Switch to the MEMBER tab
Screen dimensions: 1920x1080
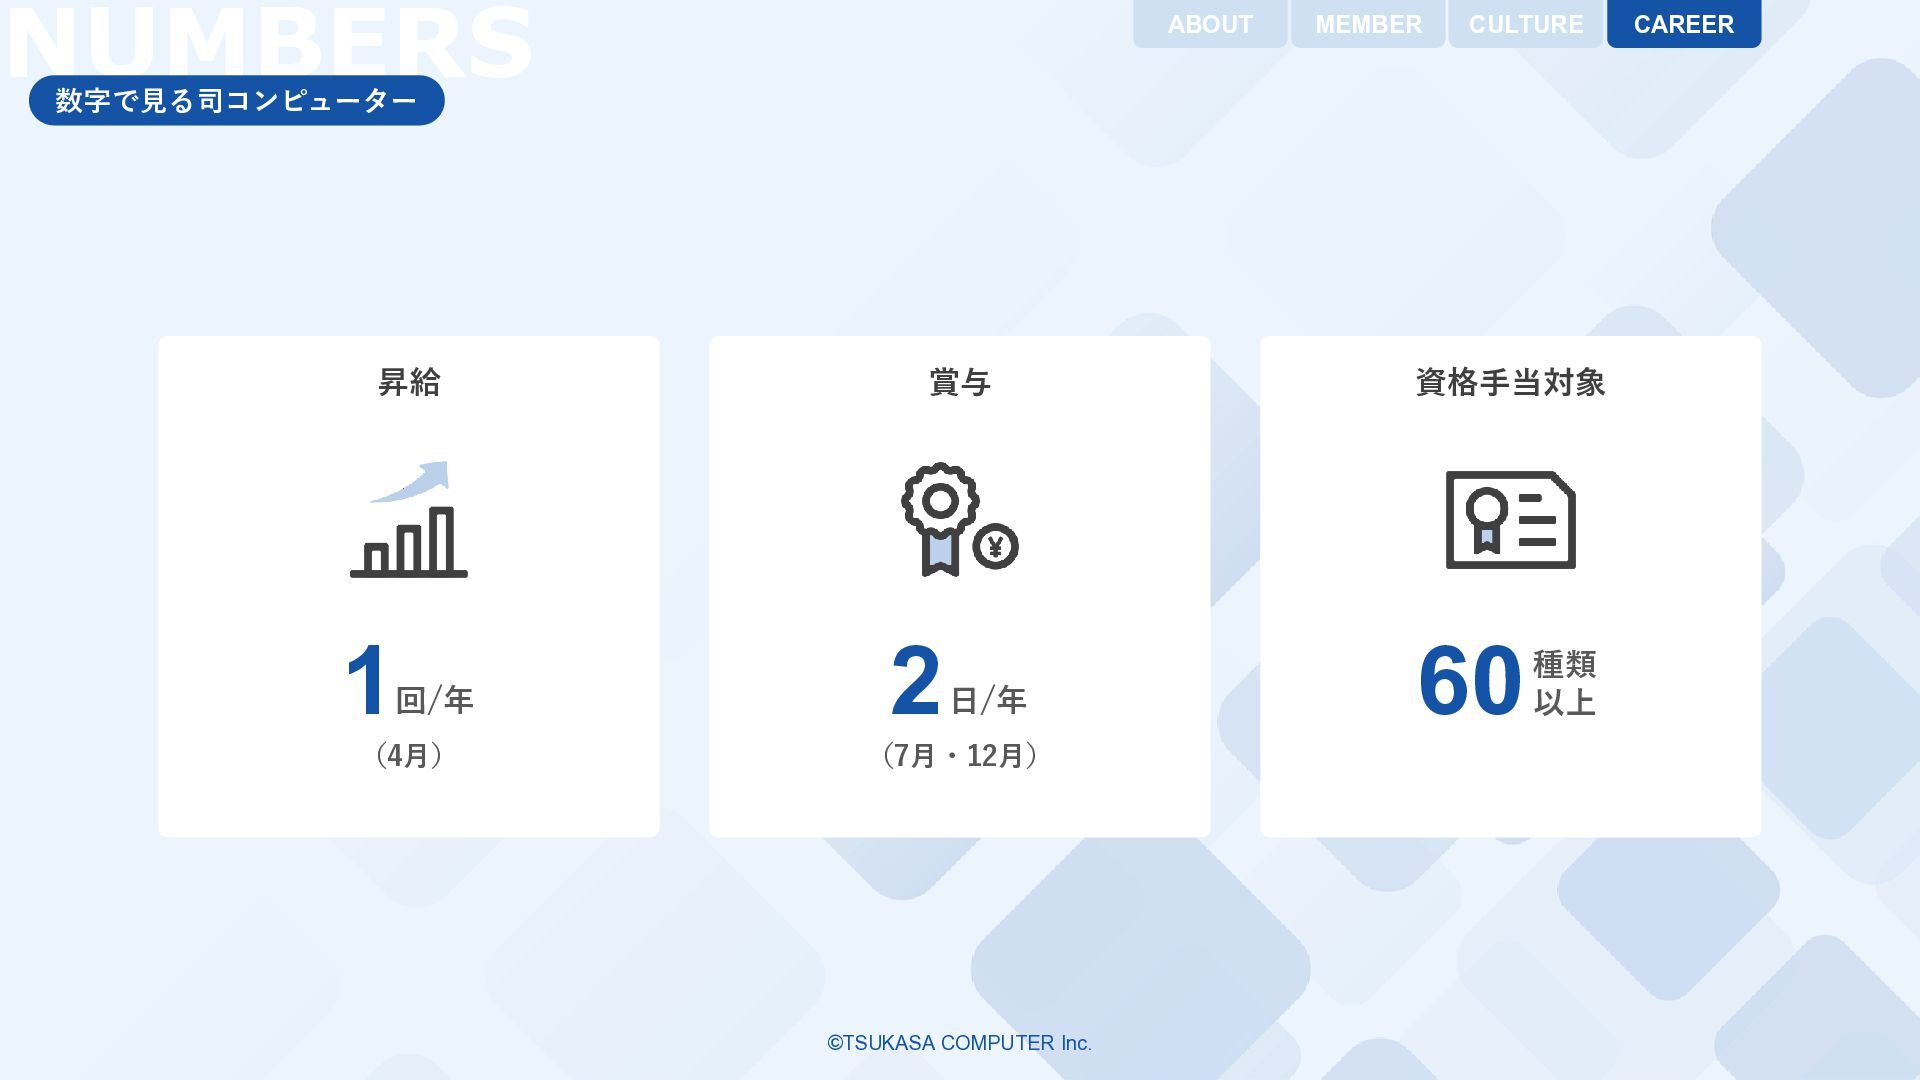click(x=1368, y=24)
